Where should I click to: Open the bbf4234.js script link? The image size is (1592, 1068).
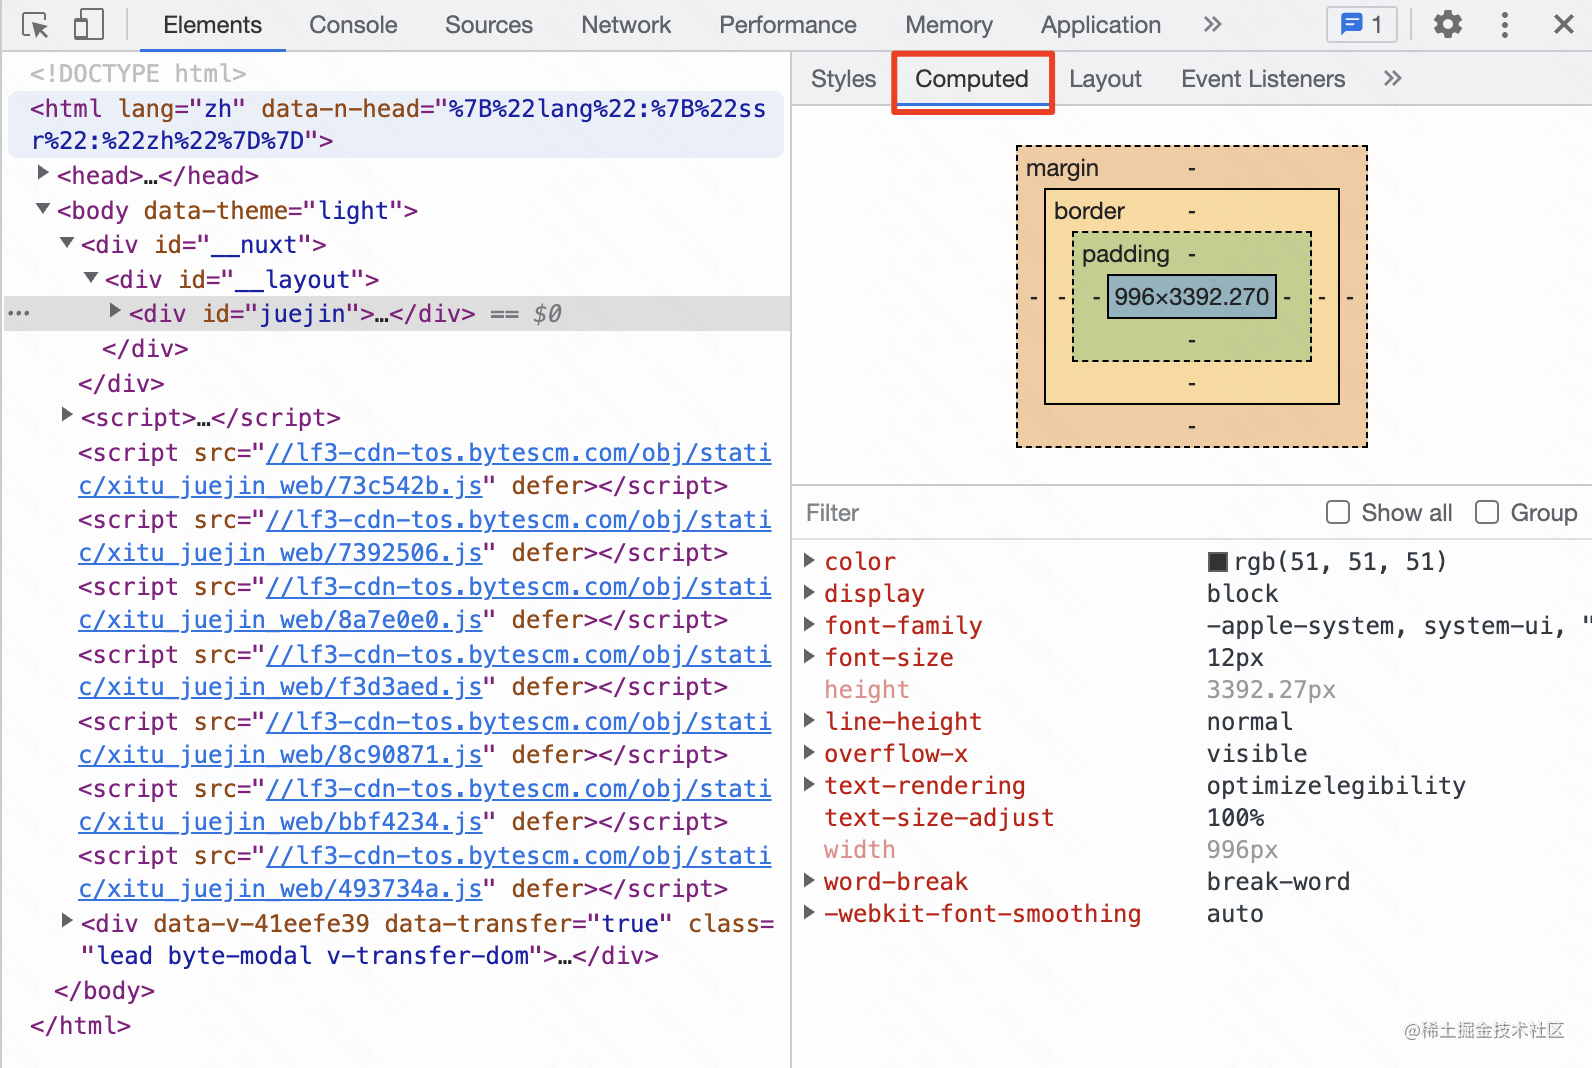coord(425,805)
